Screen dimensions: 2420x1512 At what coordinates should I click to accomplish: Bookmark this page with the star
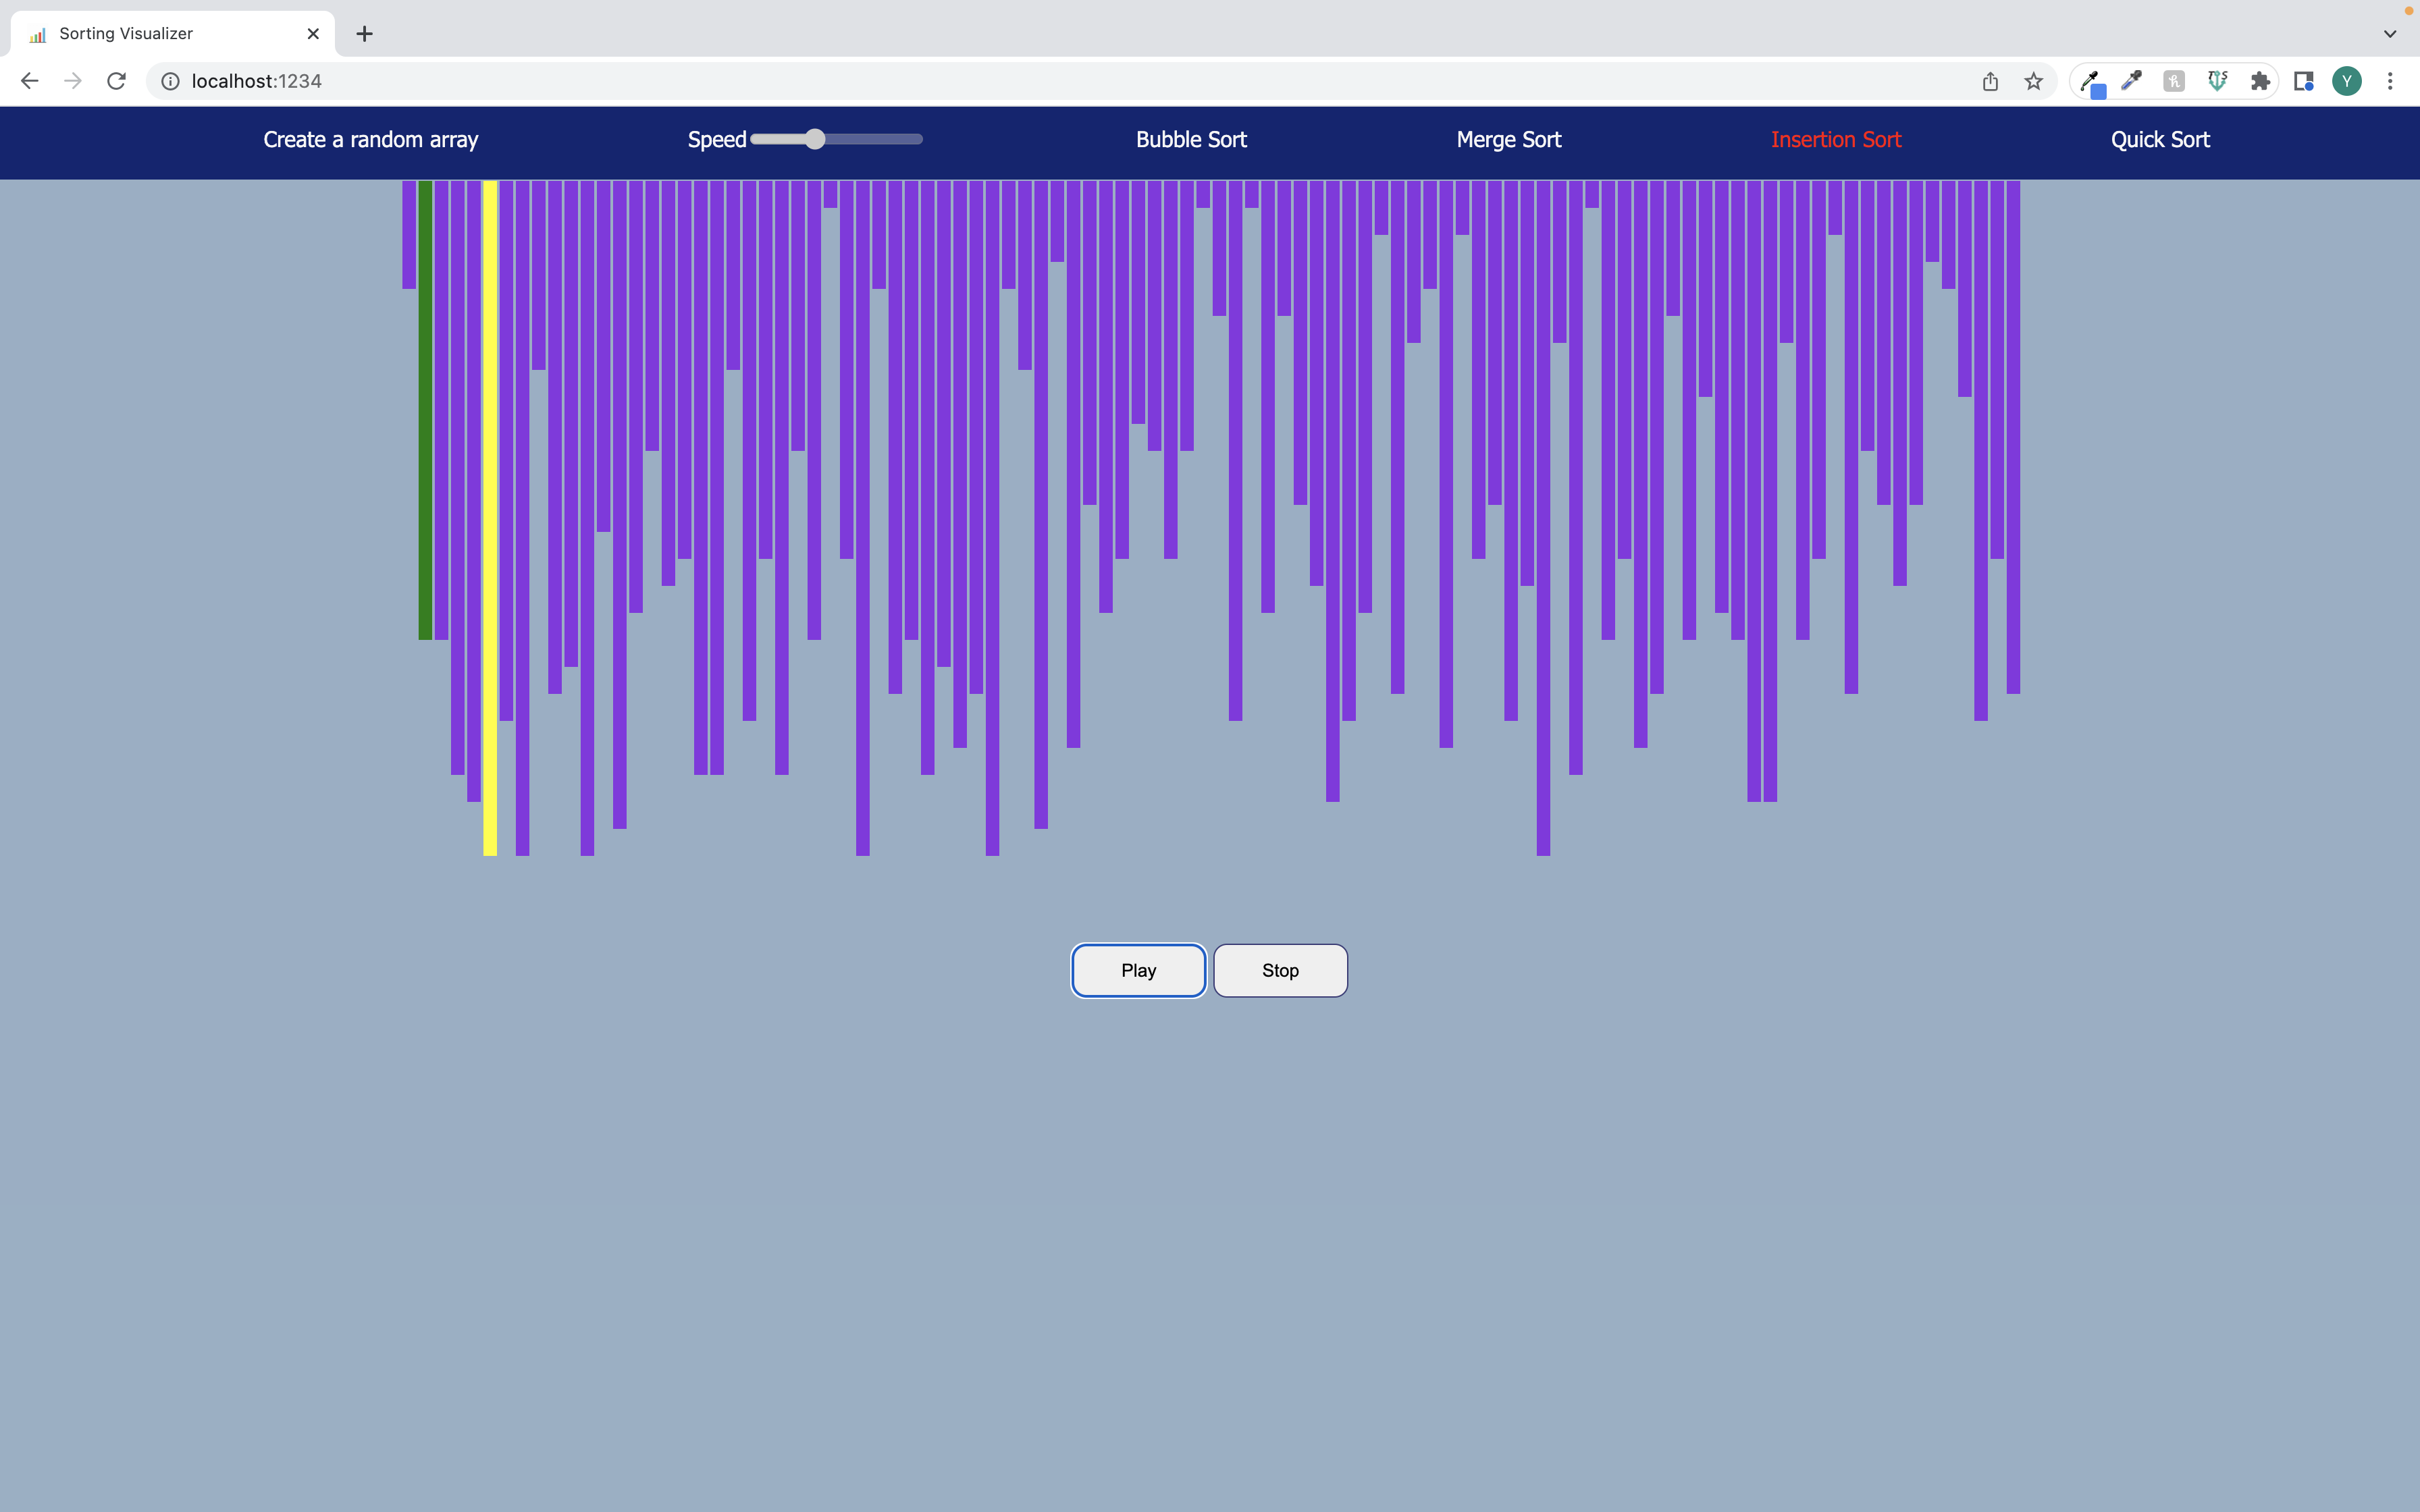tap(2033, 81)
